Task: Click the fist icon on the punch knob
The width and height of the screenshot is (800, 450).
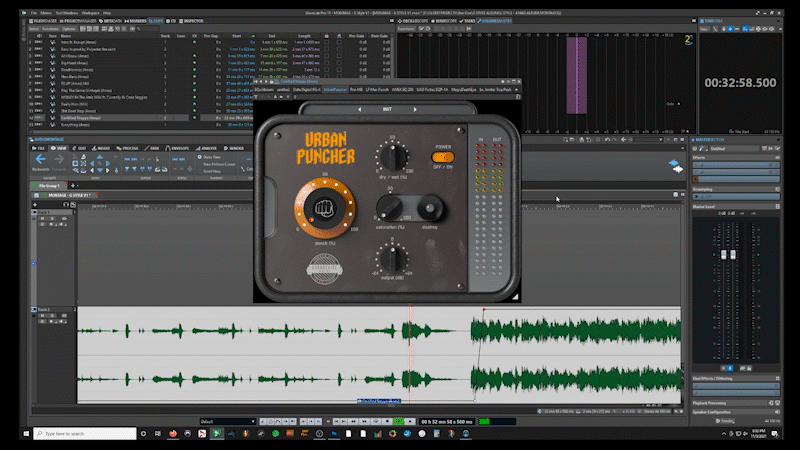Action: coord(323,208)
